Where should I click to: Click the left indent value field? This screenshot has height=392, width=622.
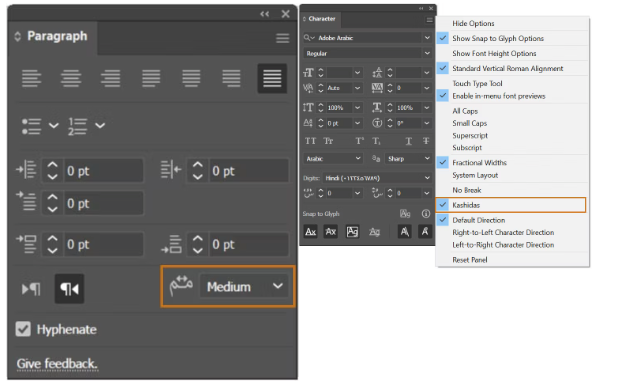coord(103,171)
